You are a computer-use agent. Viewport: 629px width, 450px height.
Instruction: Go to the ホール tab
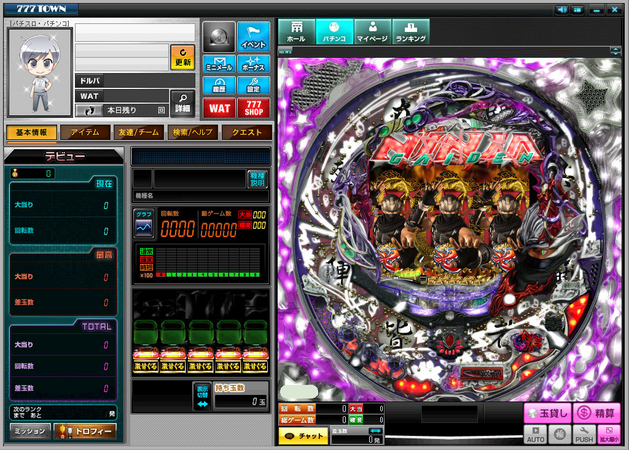click(296, 31)
